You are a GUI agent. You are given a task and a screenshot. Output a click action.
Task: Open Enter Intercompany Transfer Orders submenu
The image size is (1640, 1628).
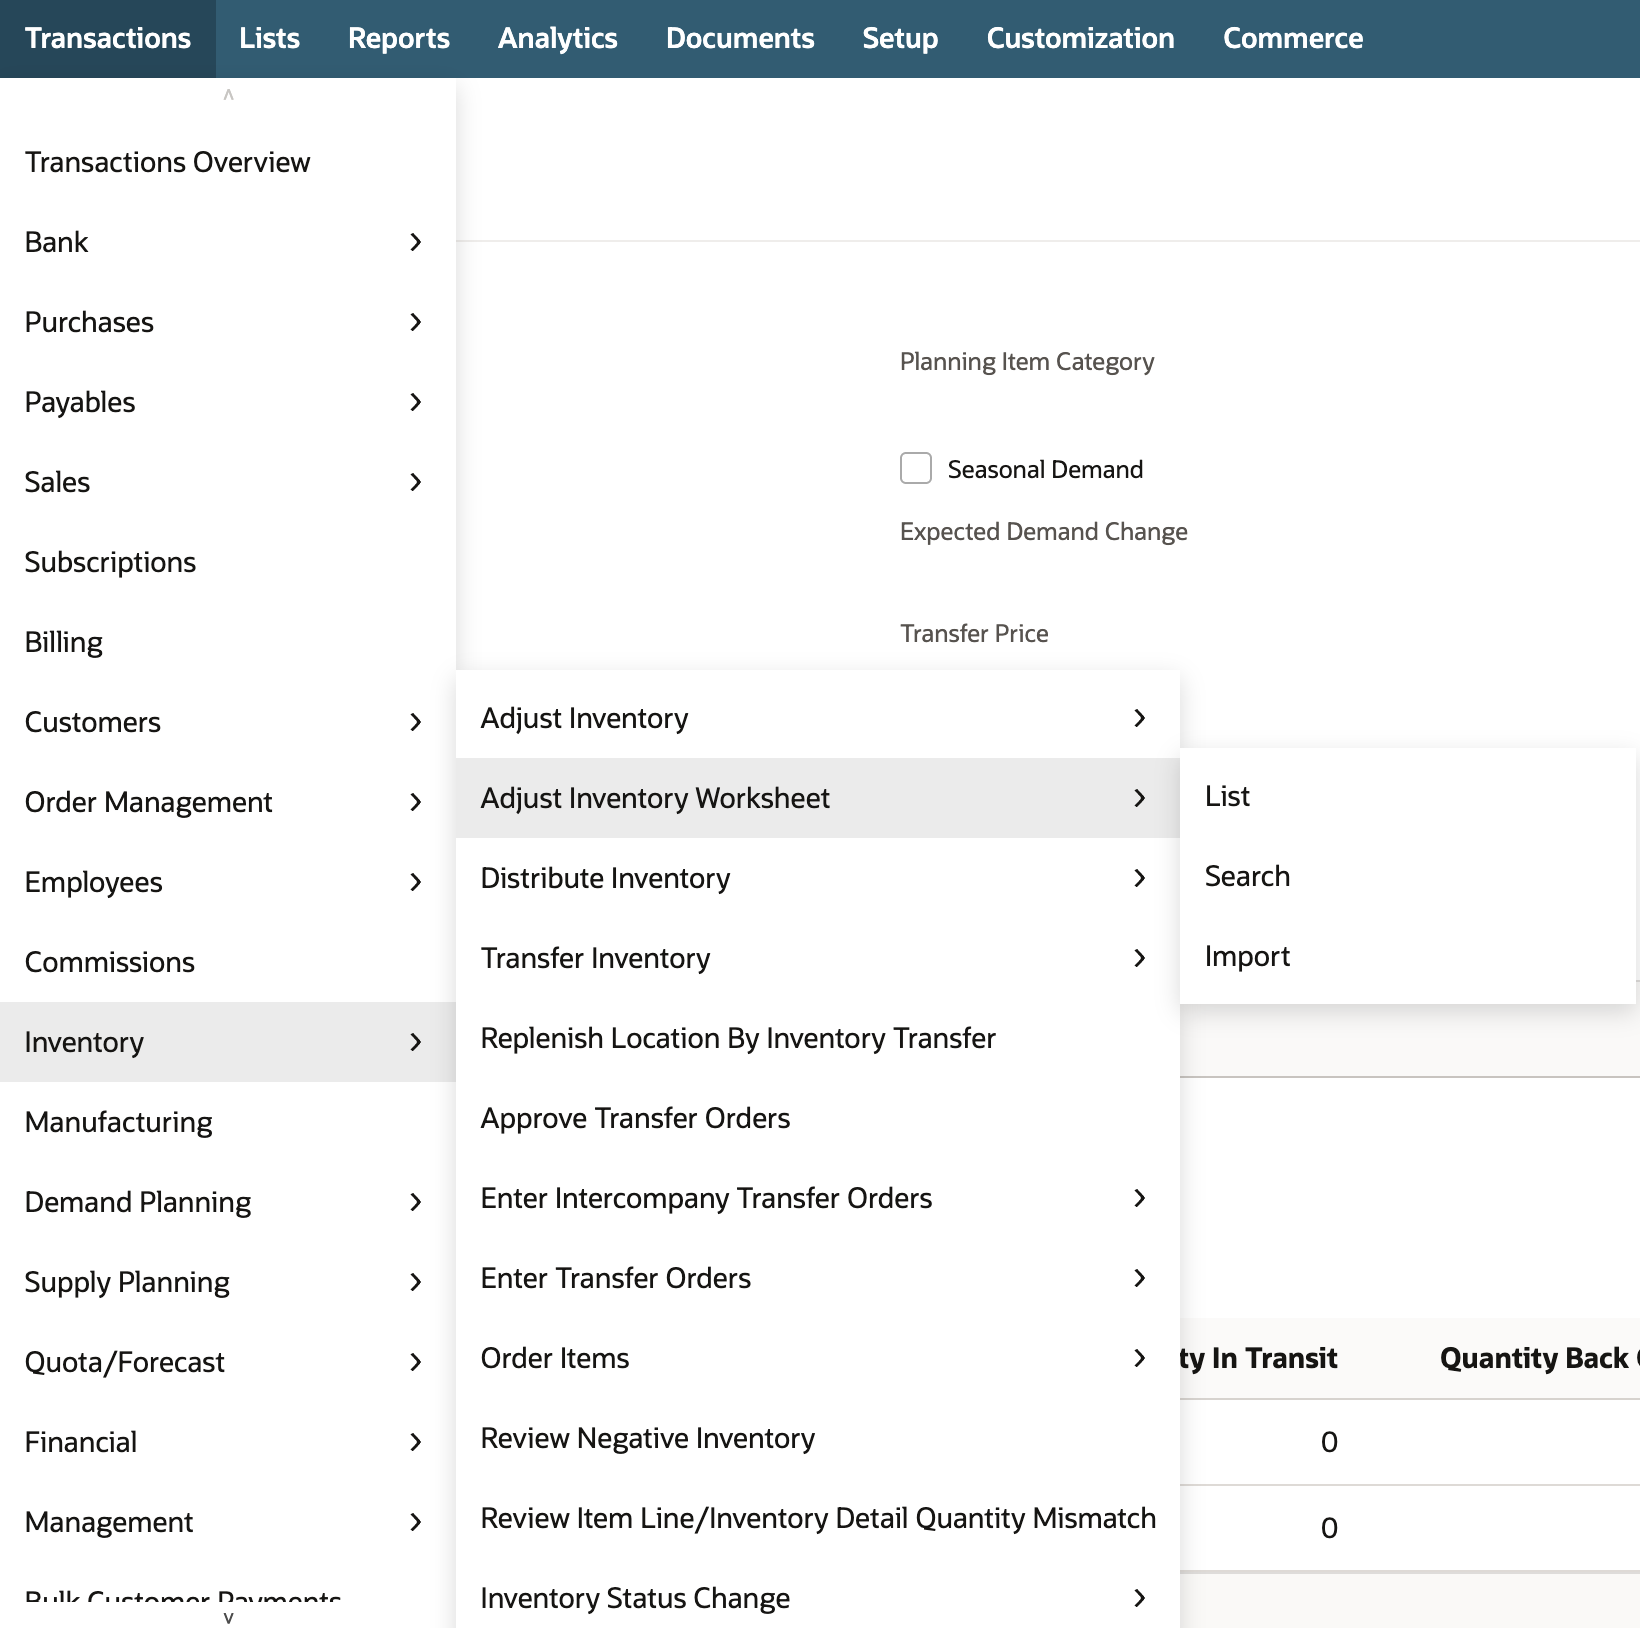pyautogui.click(x=818, y=1198)
